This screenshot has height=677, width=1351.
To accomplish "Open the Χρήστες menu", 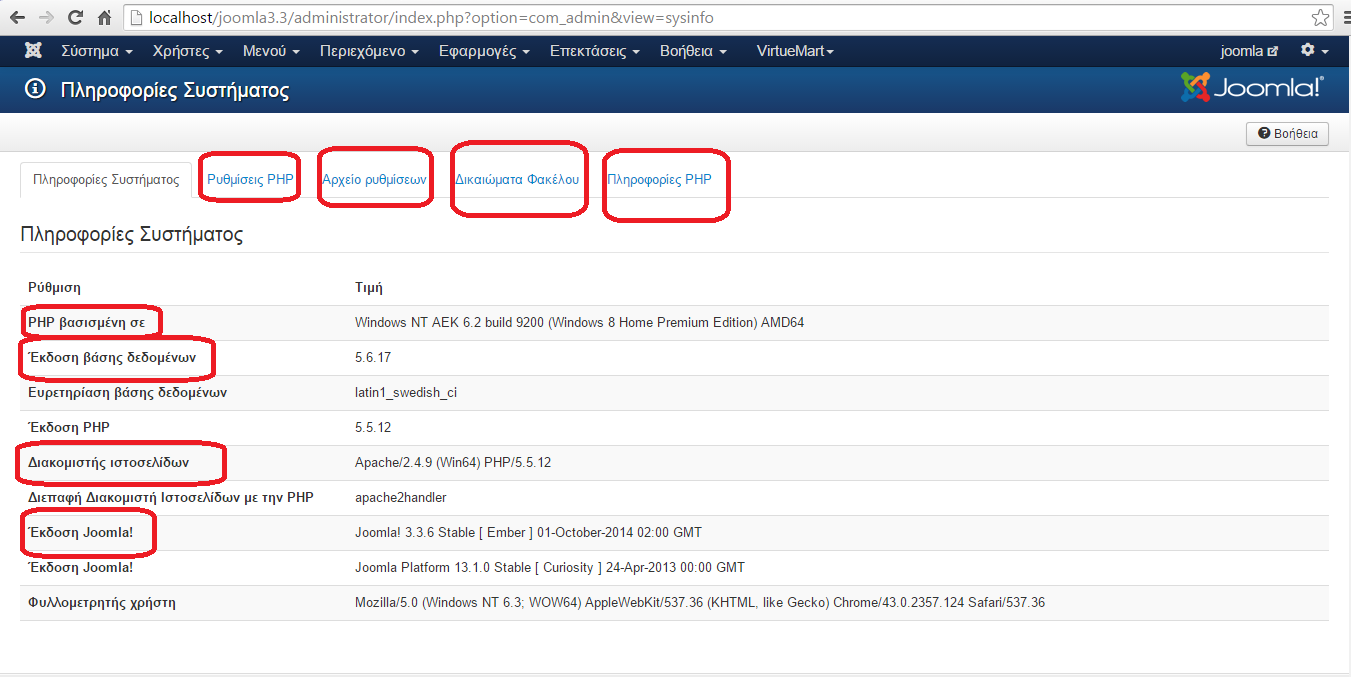I will 187,51.
